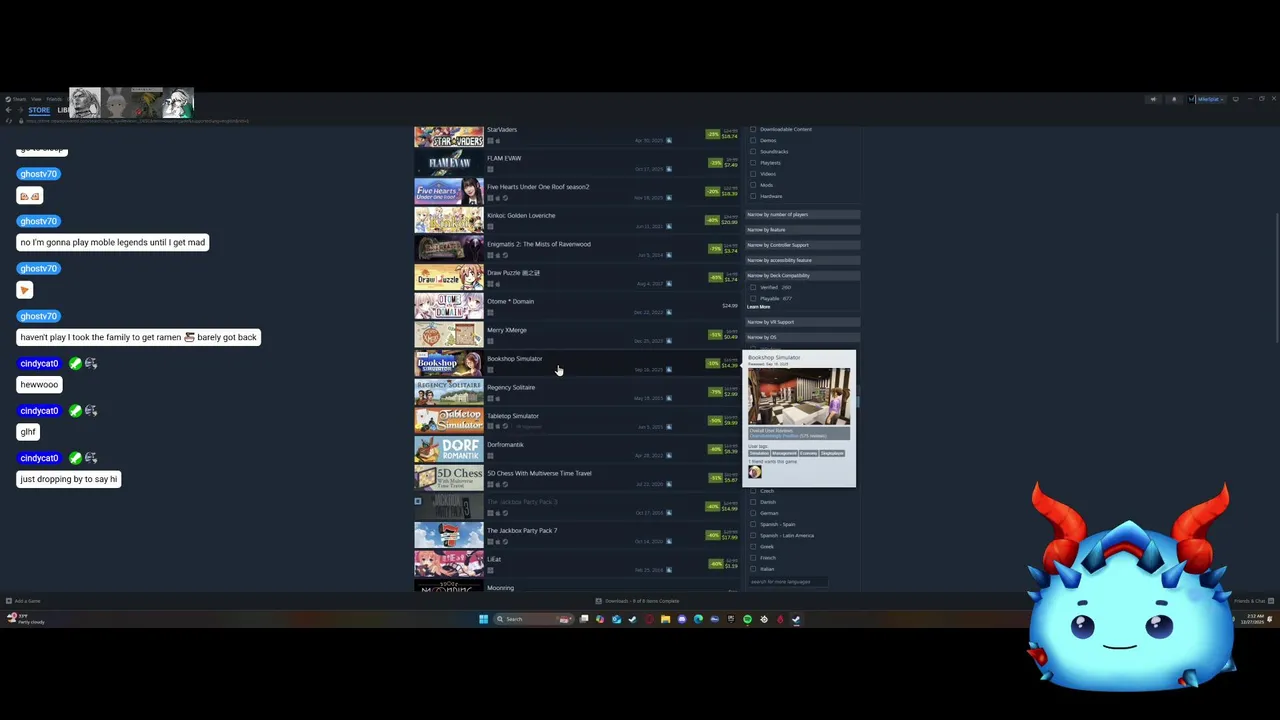Collapse Narrow by OS section

(801, 337)
